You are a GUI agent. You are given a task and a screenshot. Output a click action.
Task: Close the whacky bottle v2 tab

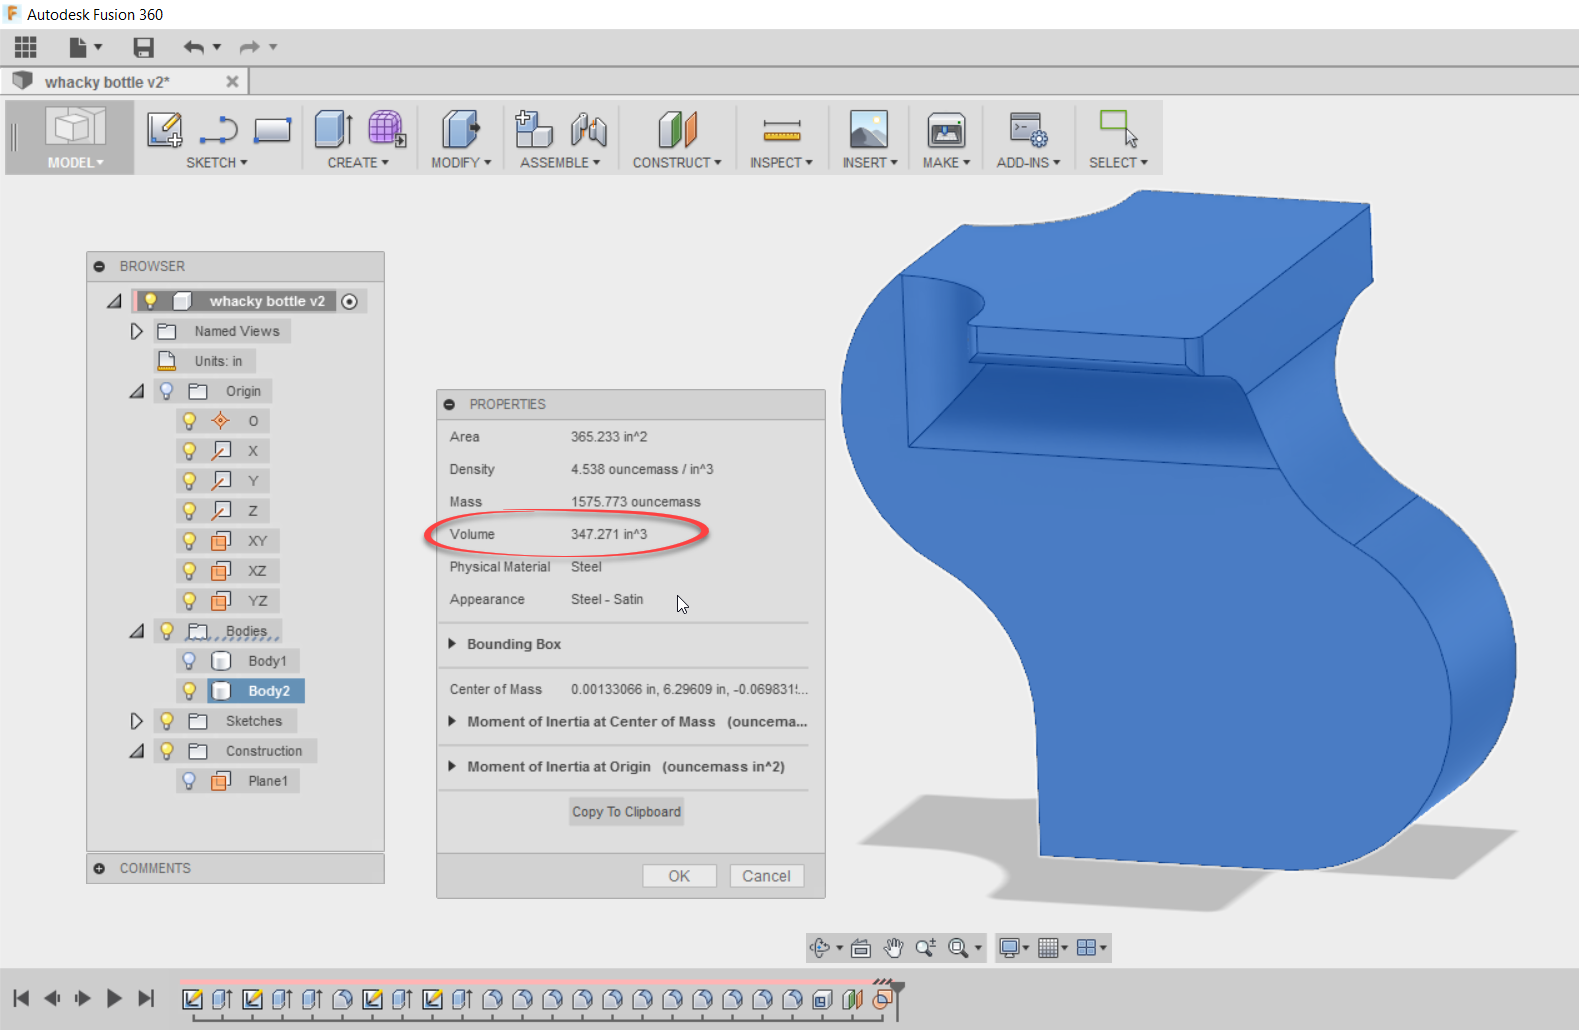click(x=232, y=82)
